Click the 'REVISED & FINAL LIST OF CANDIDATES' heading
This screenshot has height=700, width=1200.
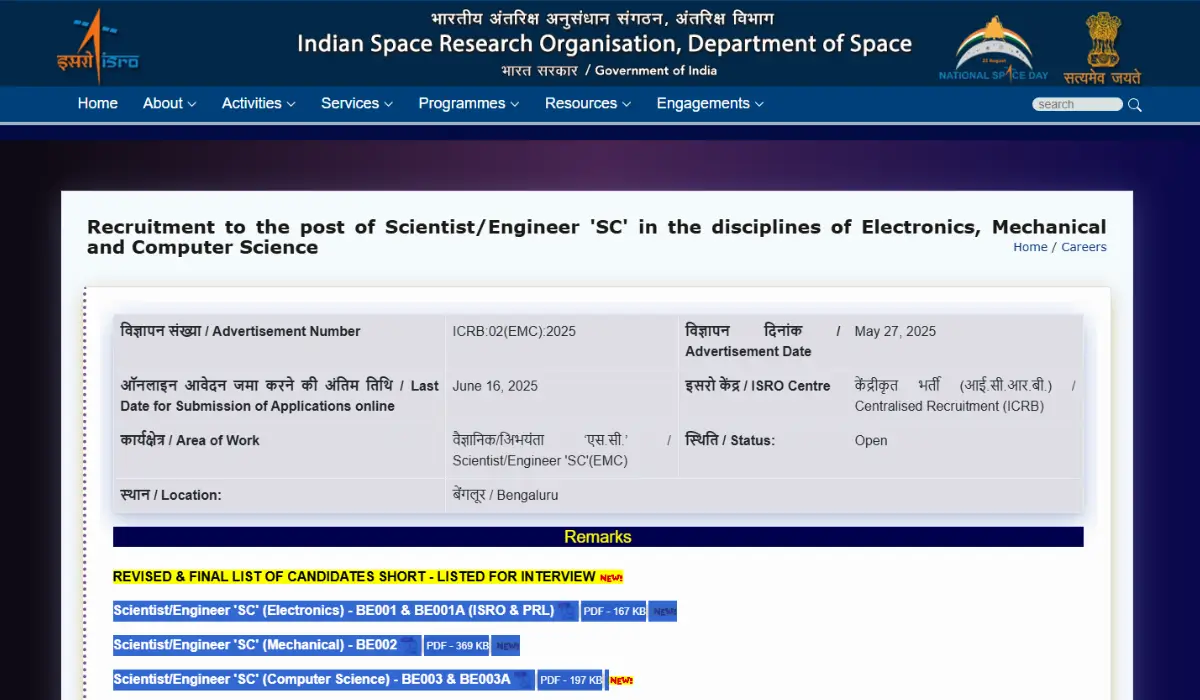coord(354,577)
